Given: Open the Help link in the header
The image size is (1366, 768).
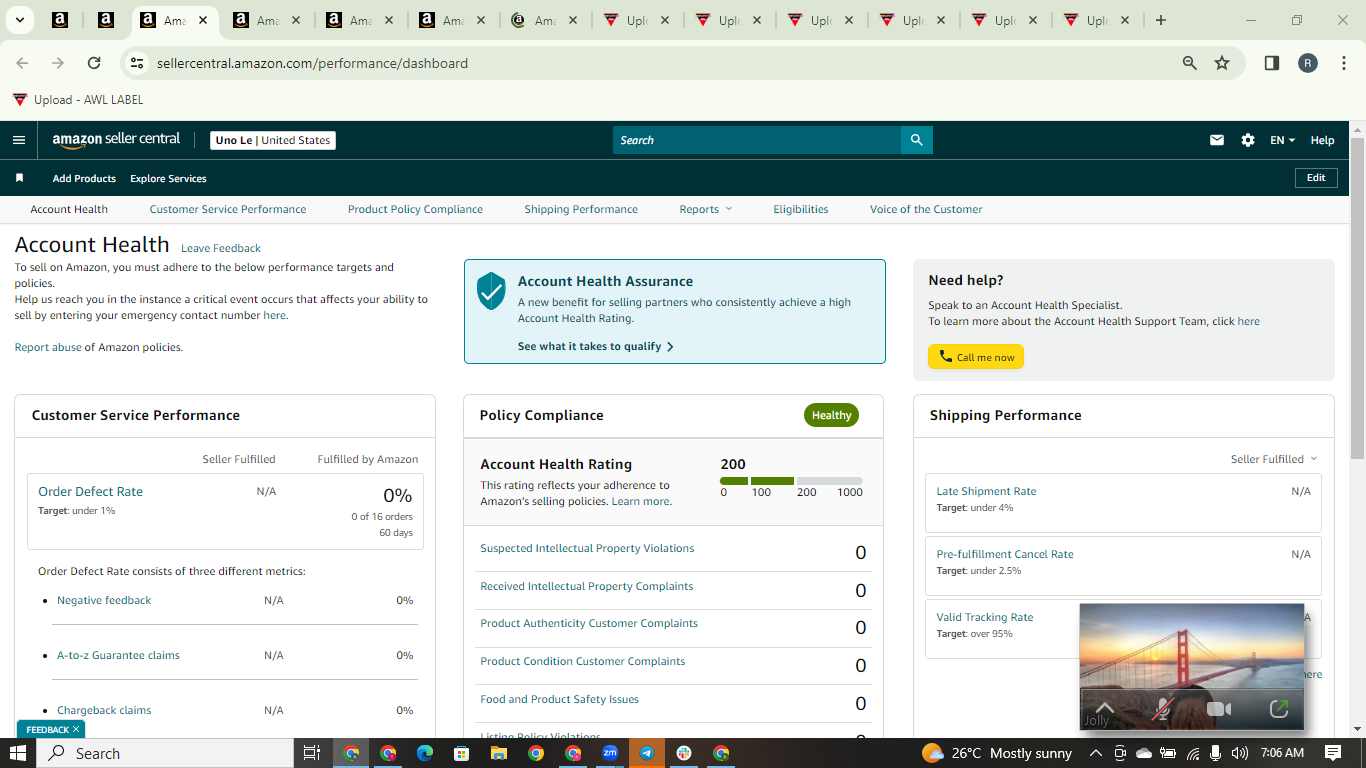Looking at the screenshot, I should (1322, 140).
